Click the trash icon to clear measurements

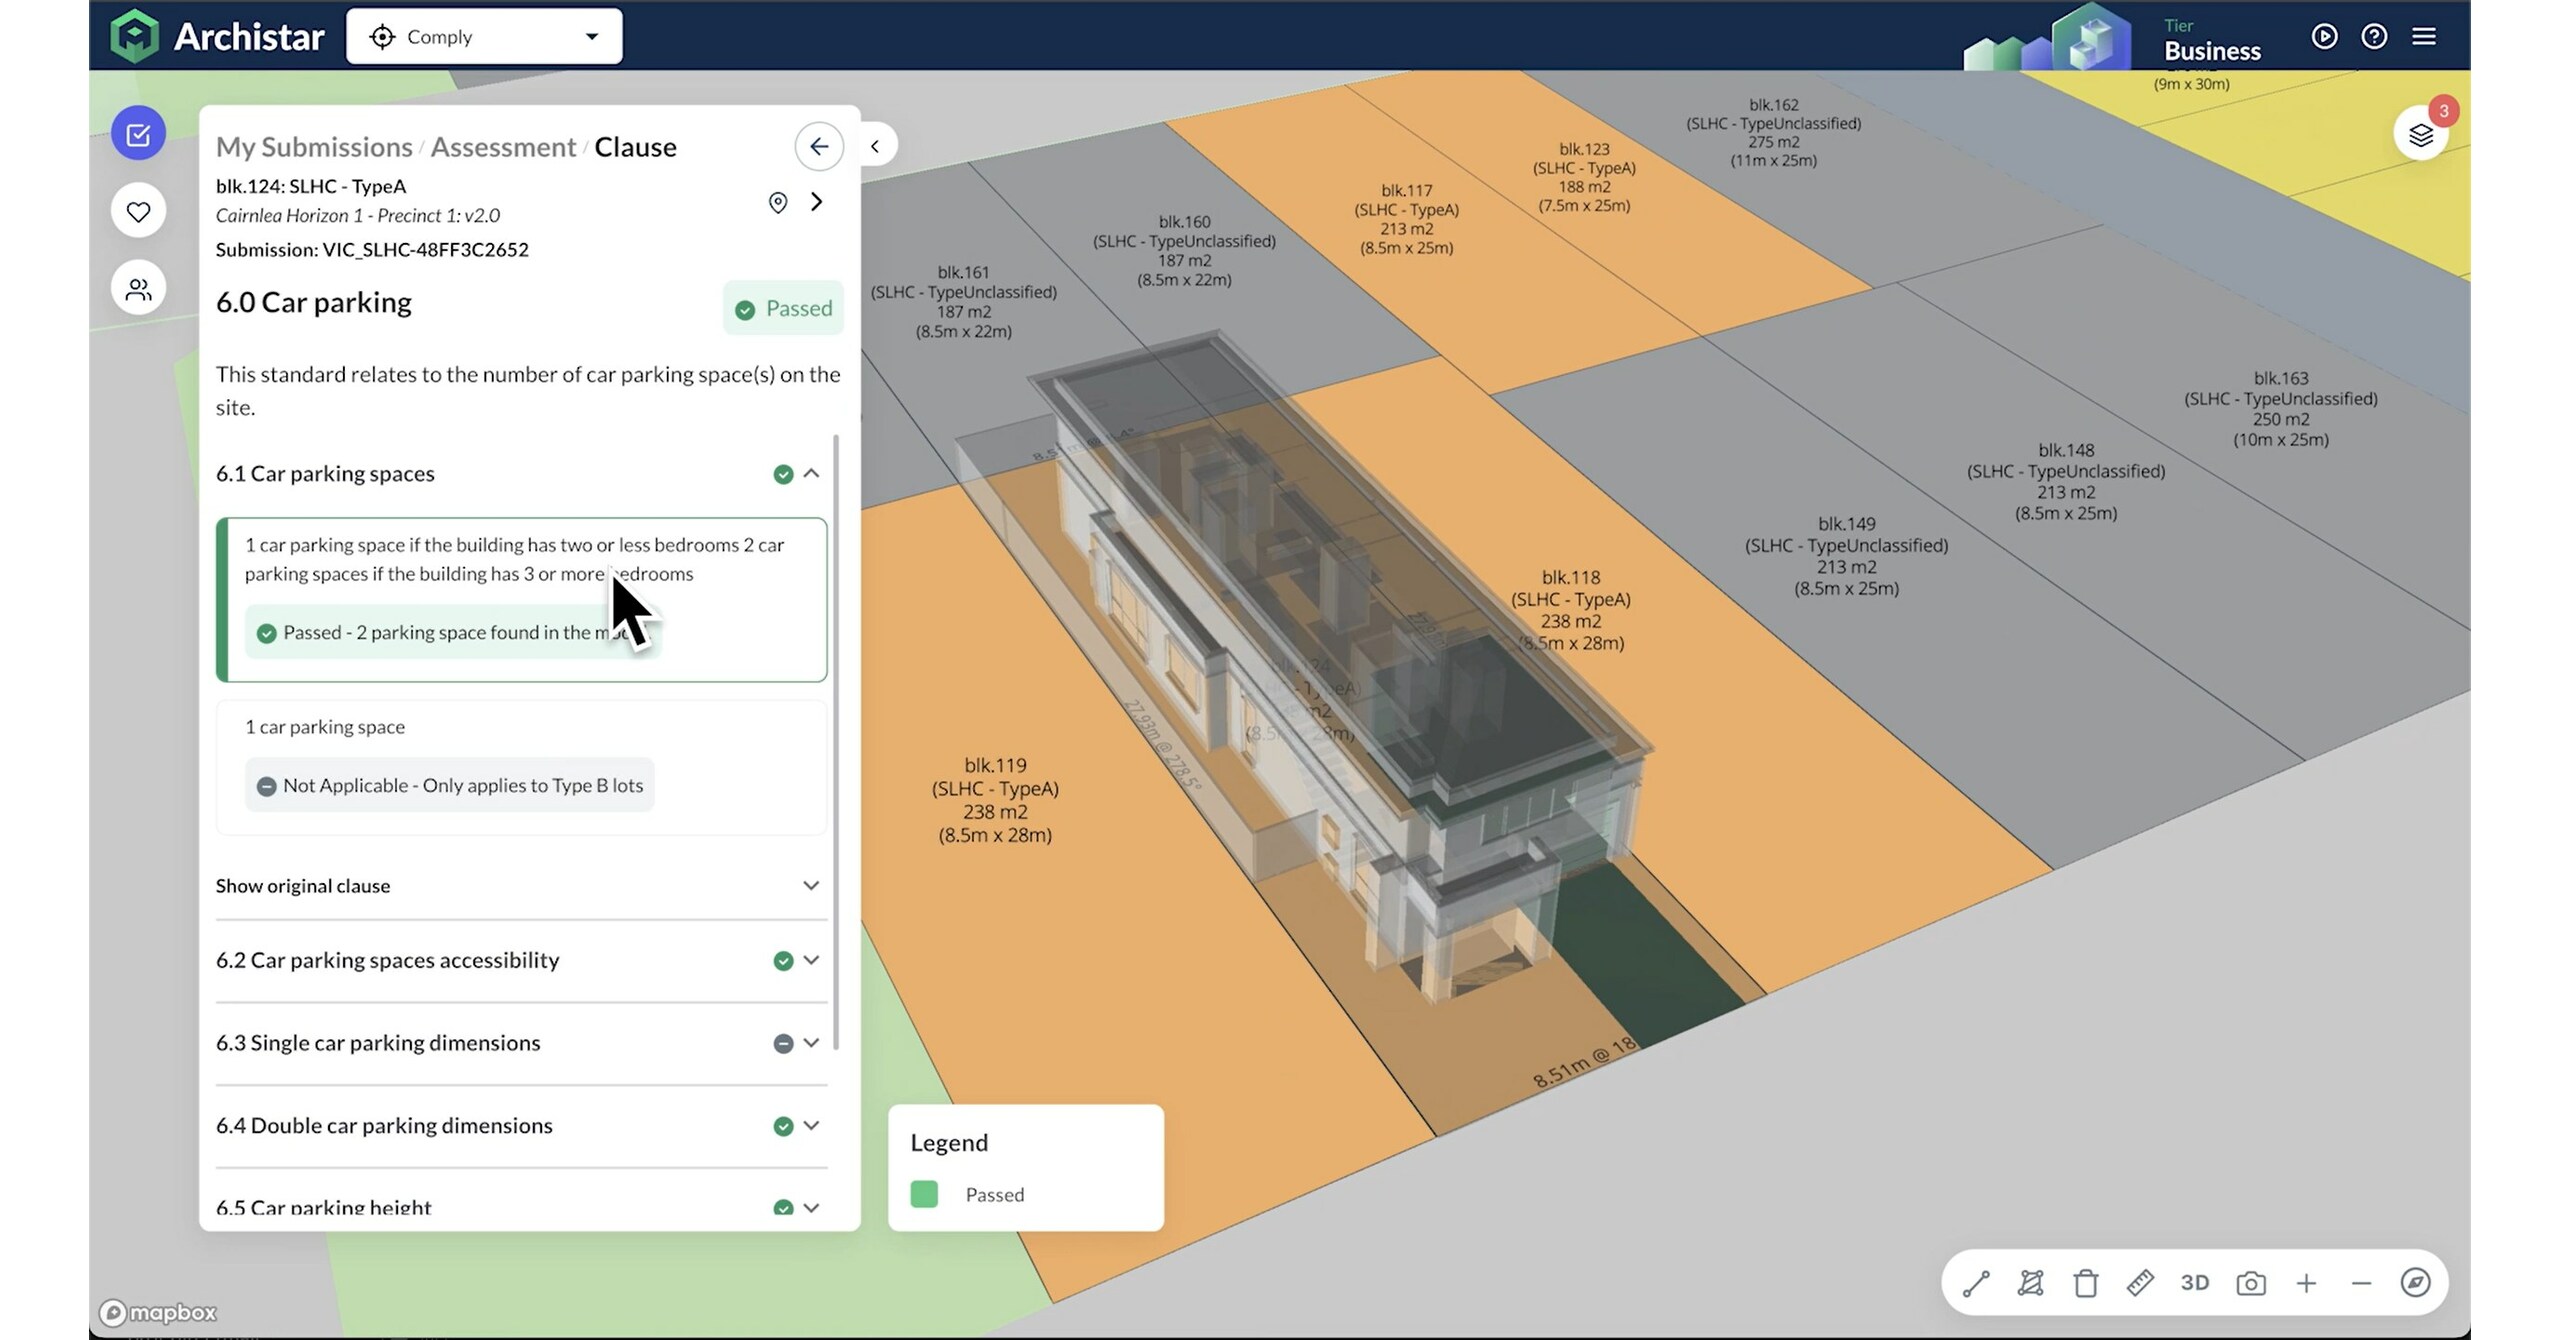2086,1283
